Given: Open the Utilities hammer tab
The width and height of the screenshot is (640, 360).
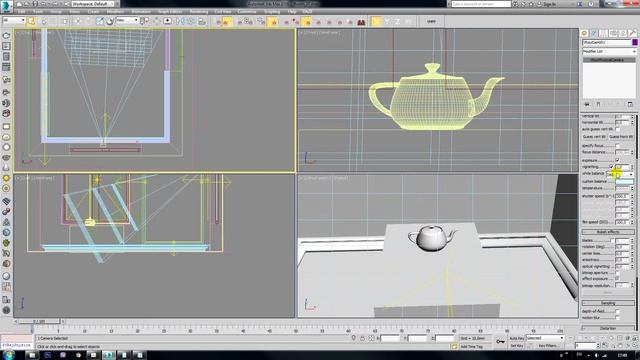Looking at the screenshot, I should pos(632,33).
